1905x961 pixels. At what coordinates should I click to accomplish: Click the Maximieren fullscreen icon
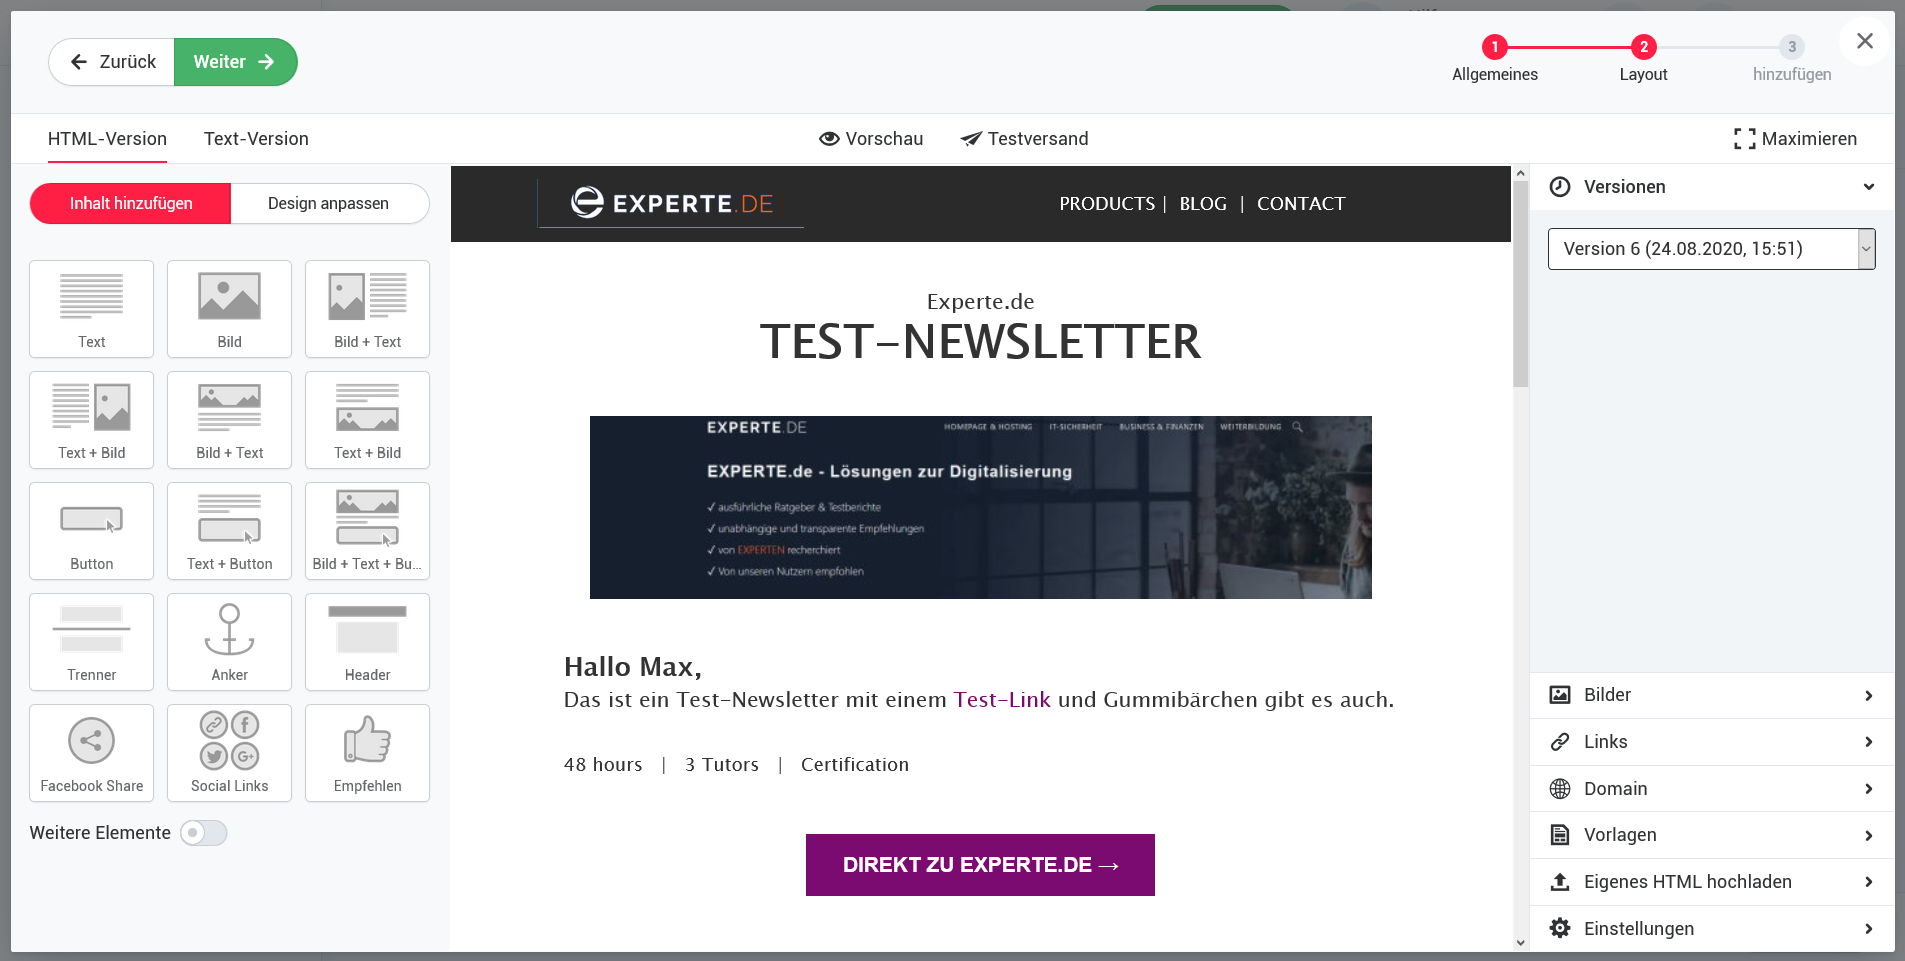[x=1744, y=139]
